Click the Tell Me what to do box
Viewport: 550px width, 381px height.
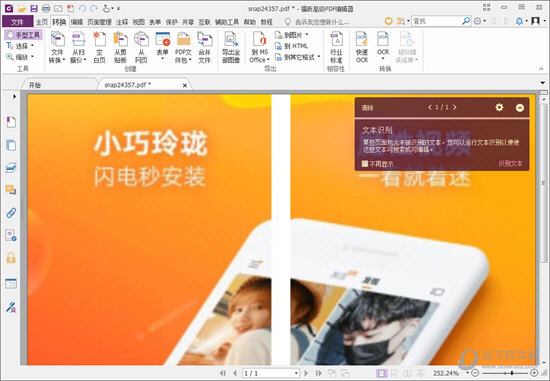318,22
